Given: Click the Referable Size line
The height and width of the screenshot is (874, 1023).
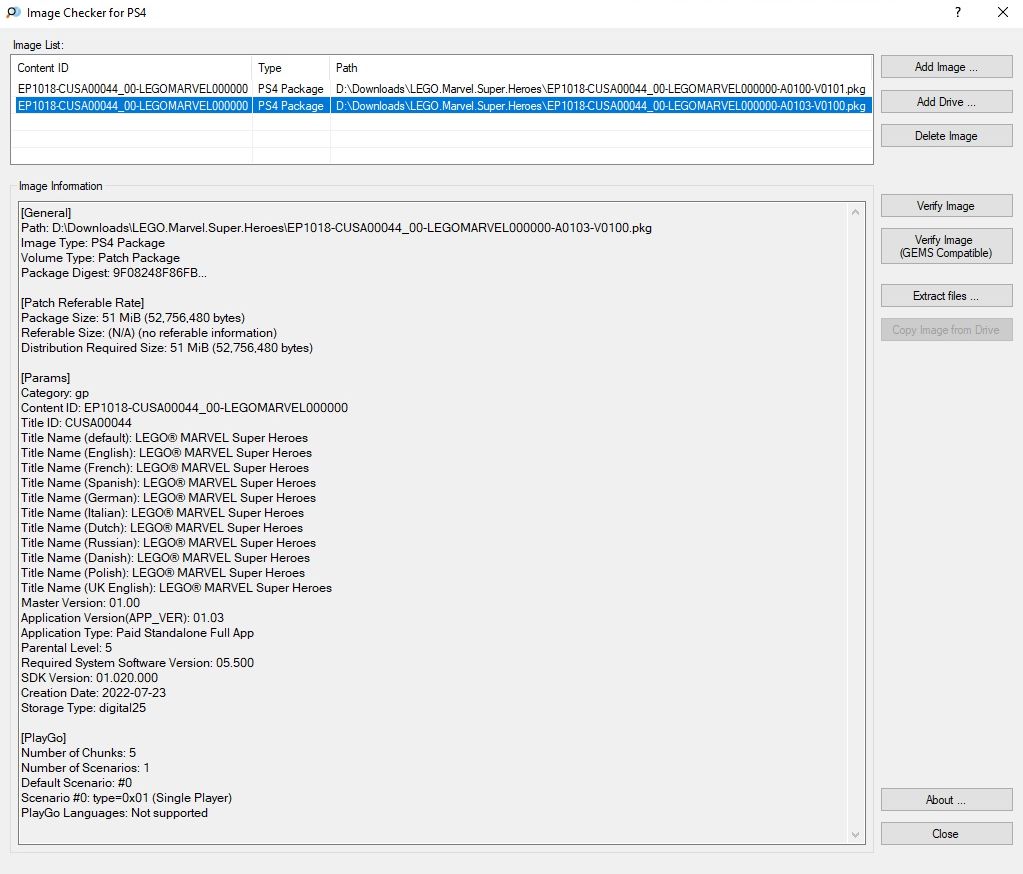Looking at the screenshot, I should pyautogui.click(x=149, y=333).
